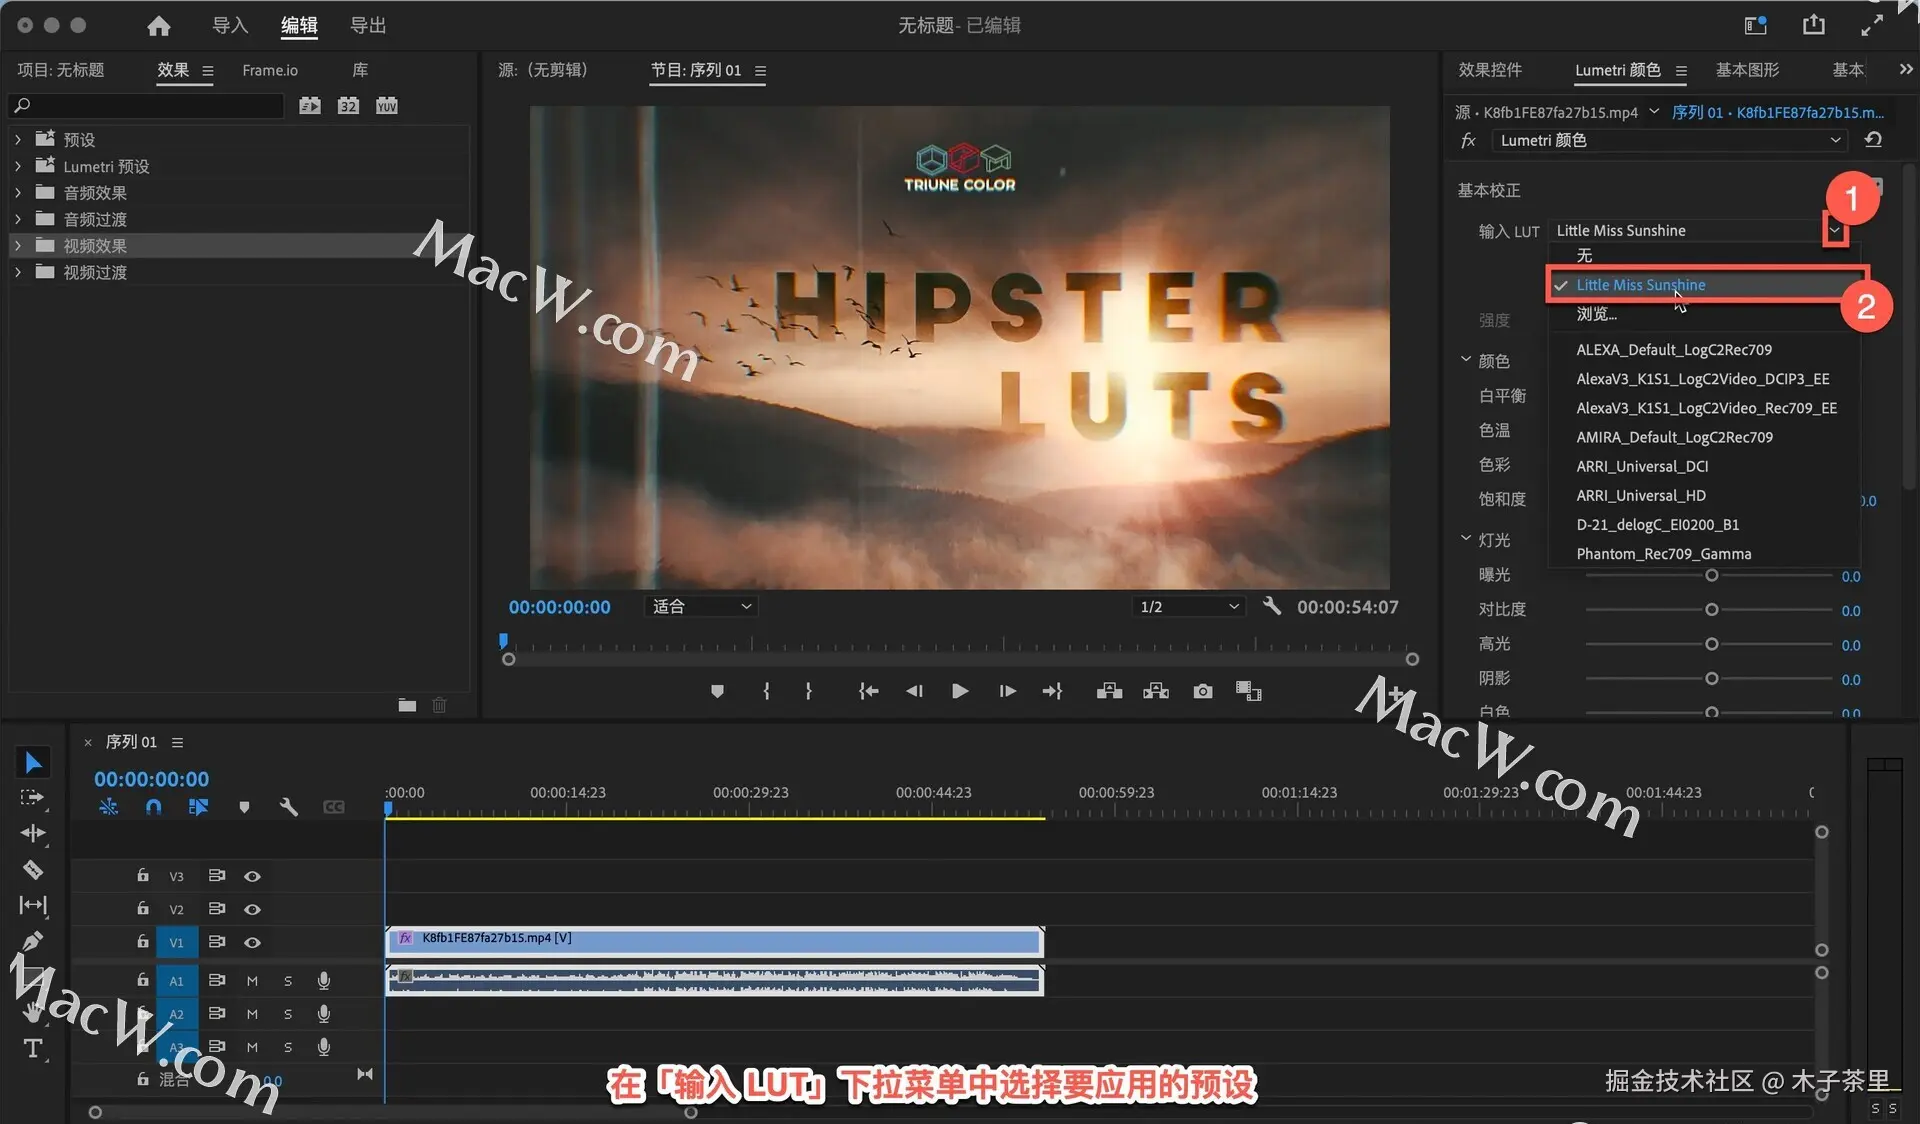This screenshot has height=1124, width=1920.
Task: Reset the Lumetri color effect
Action: tap(1873, 140)
